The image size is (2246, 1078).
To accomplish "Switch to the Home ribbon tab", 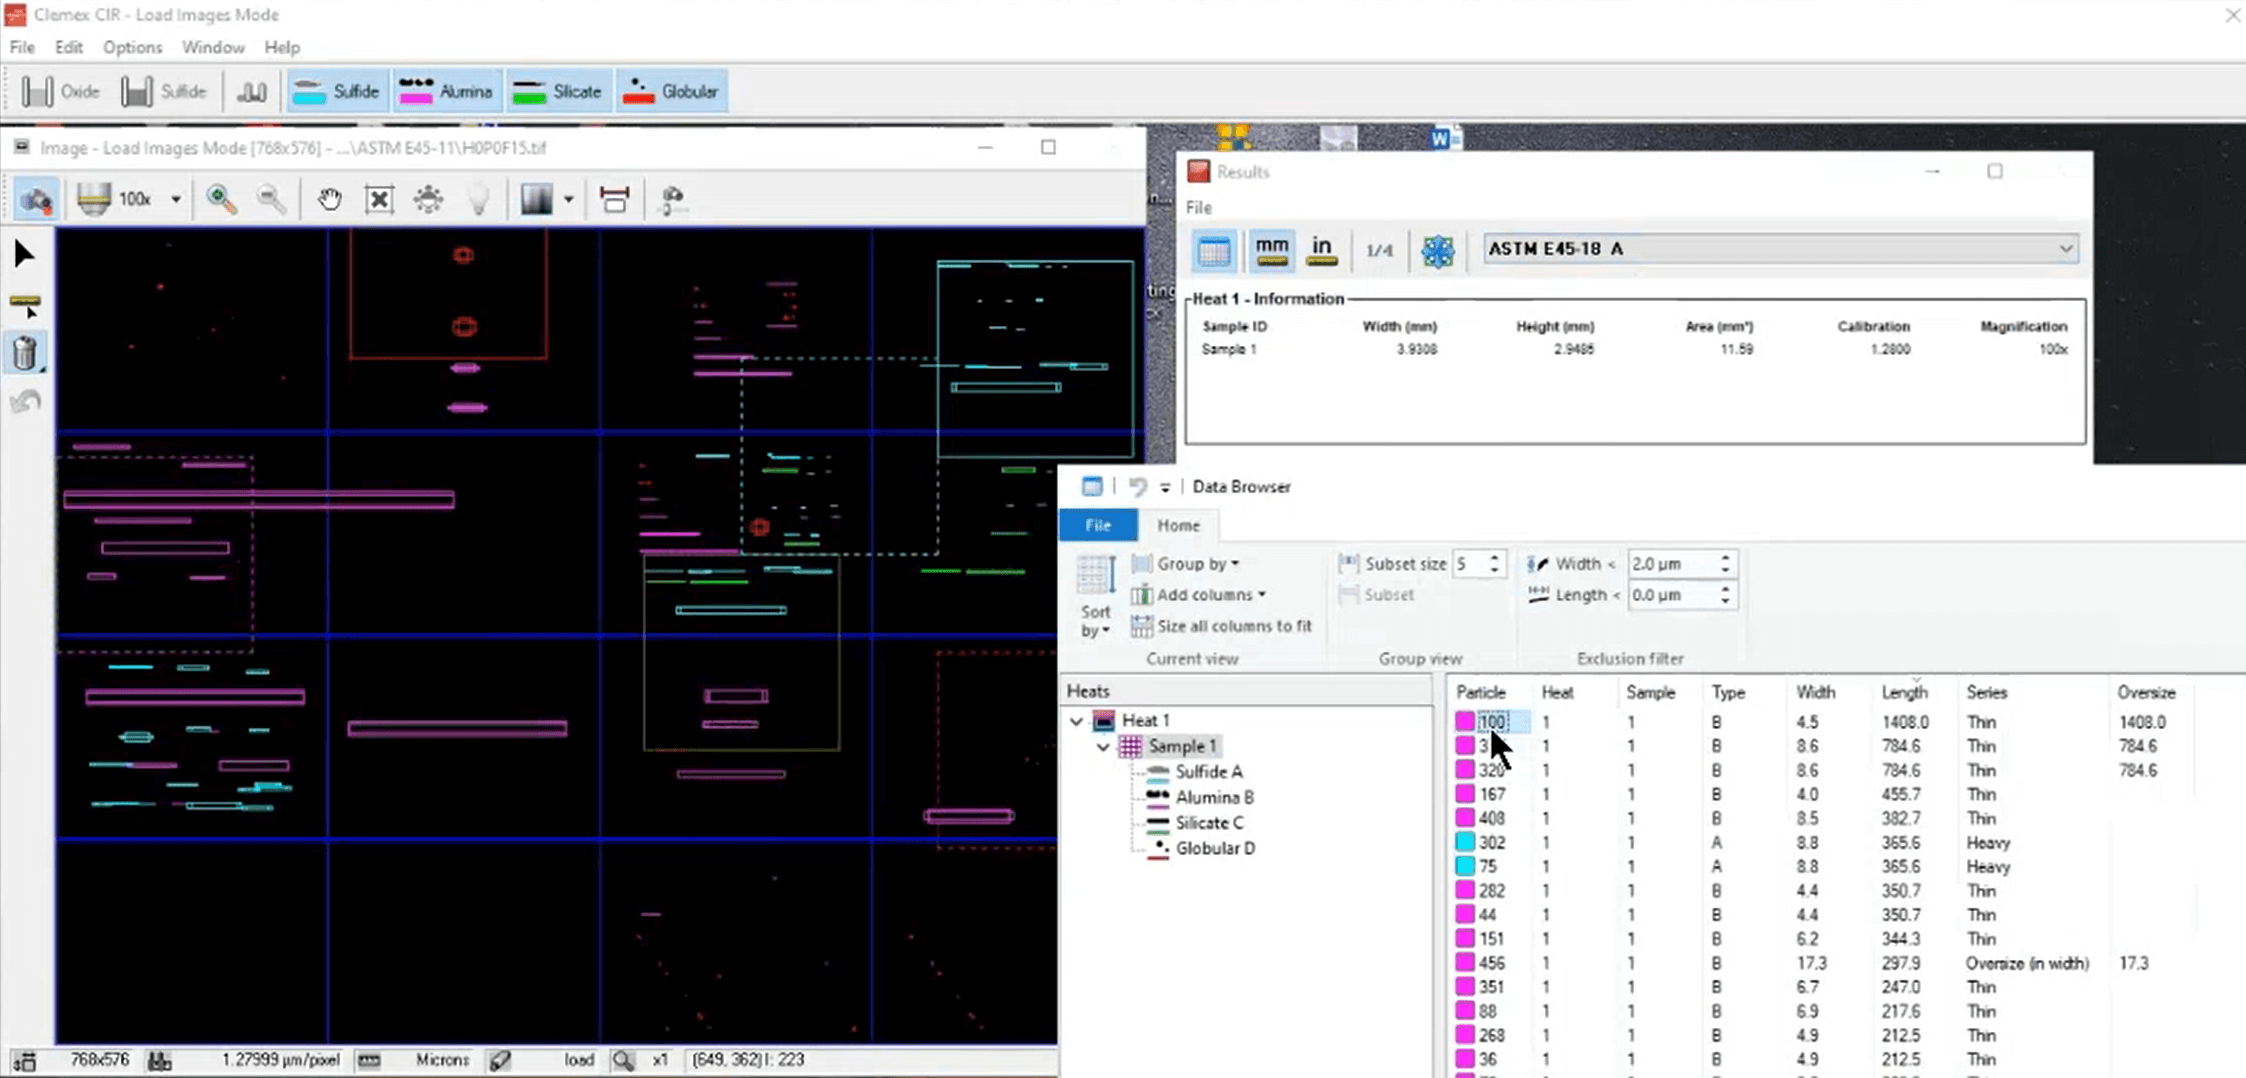I will 1178,525.
